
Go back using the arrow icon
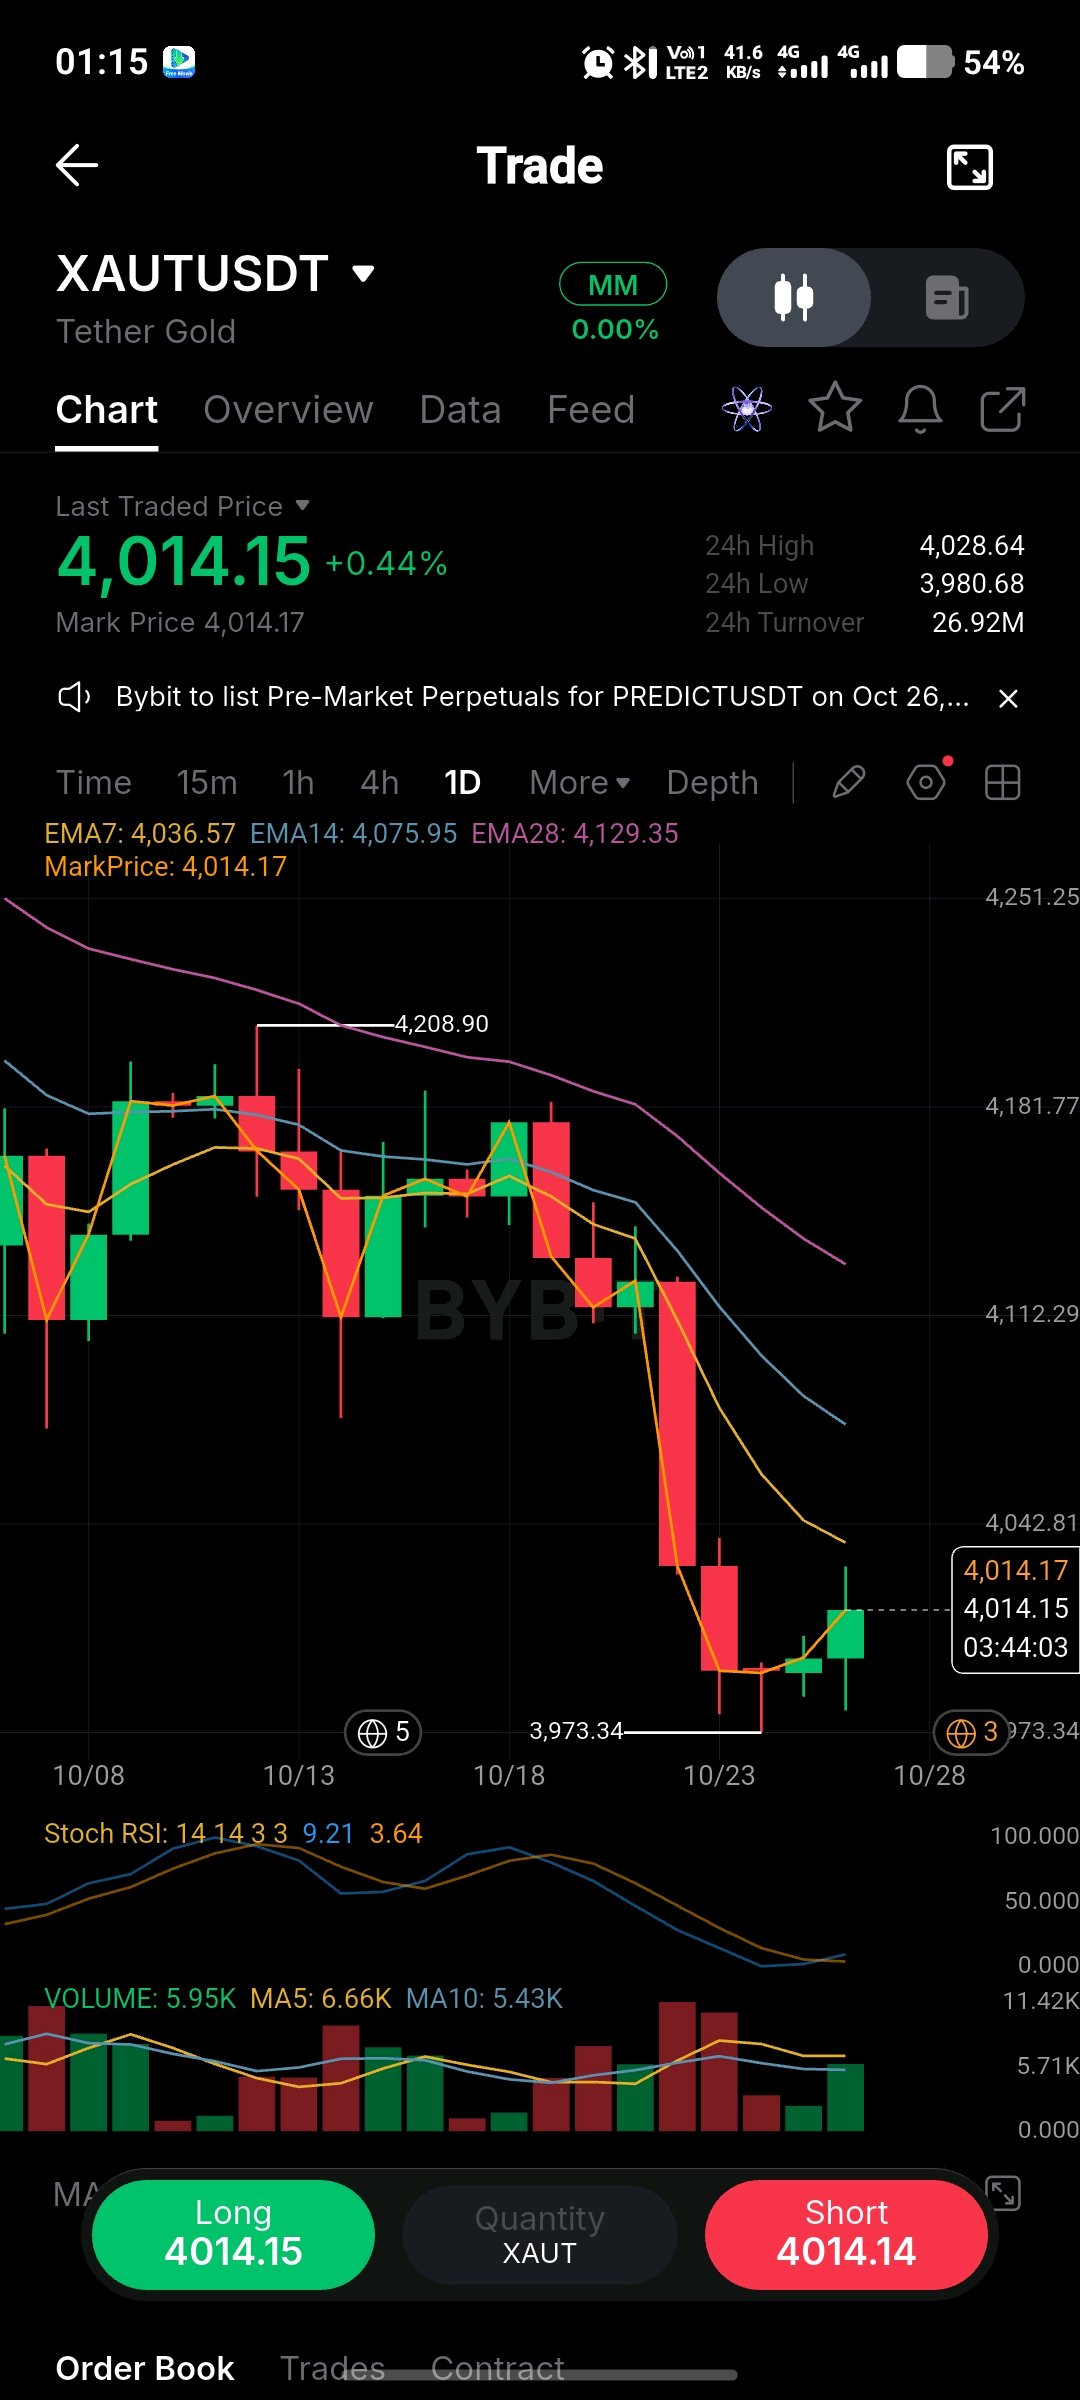point(76,166)
